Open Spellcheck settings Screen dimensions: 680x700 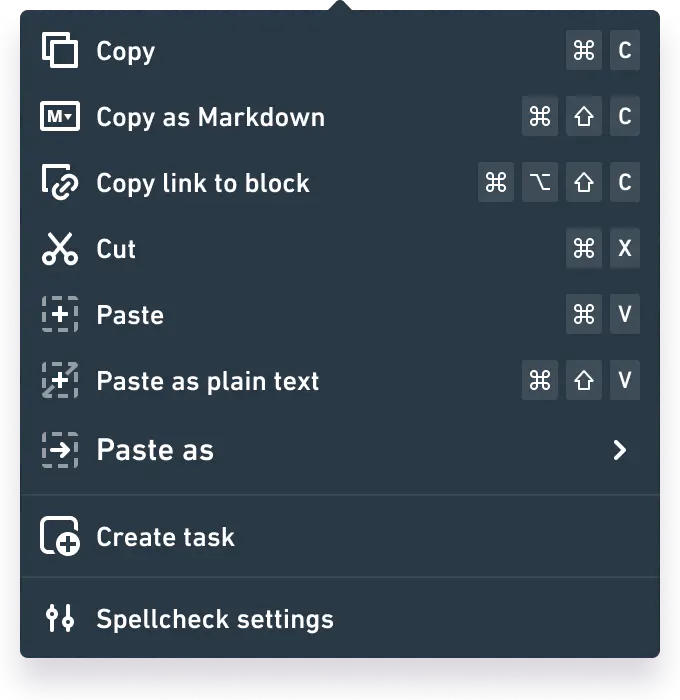pyautogui.click(x=215, y=619)
